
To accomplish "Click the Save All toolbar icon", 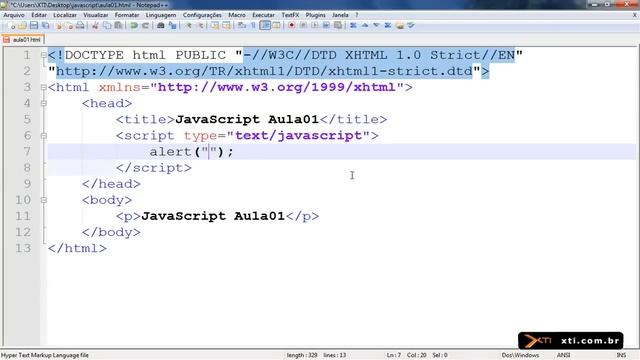I will point(46,25).
